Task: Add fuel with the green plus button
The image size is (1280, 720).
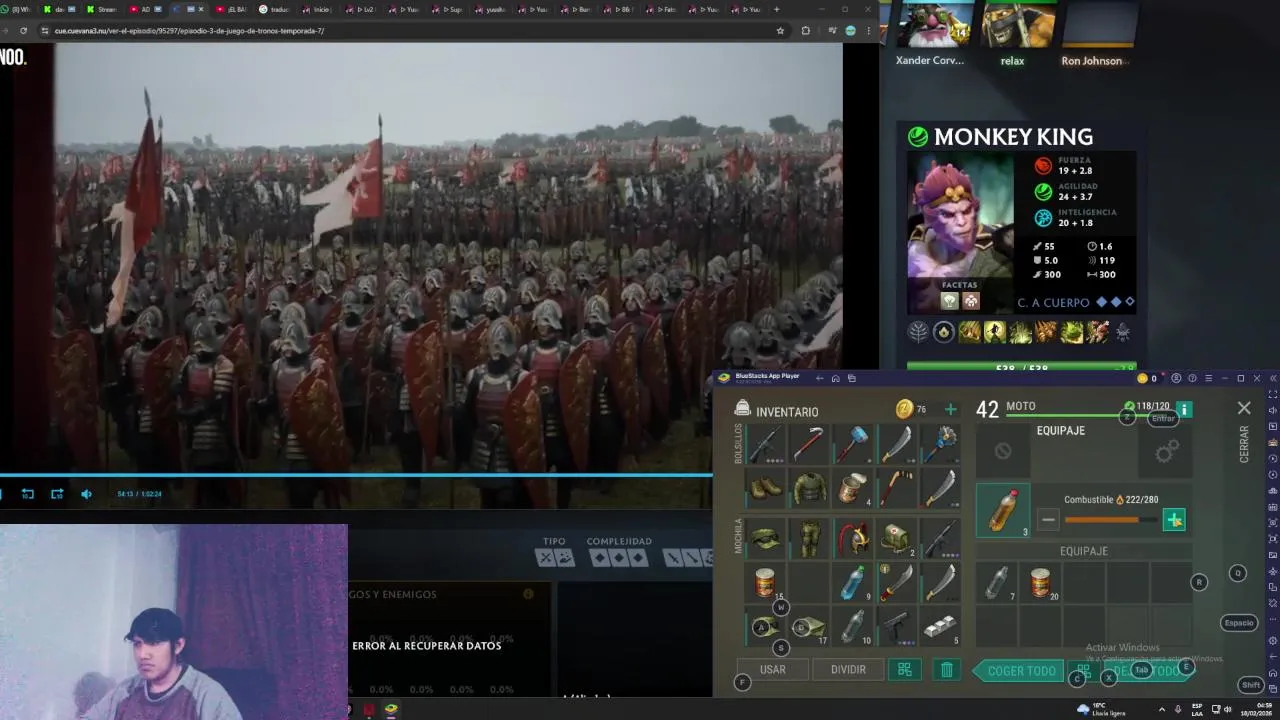Action: pos(1174,519)
